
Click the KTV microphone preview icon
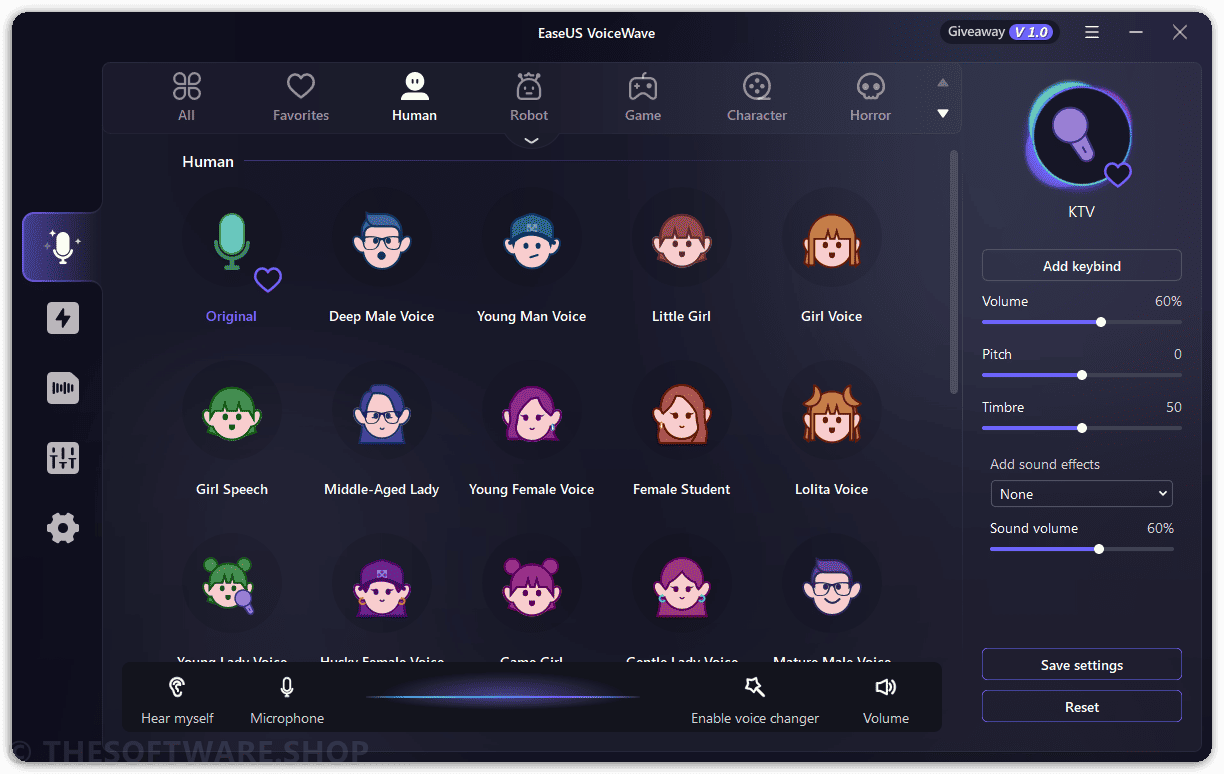click(x=1080, y=137)
